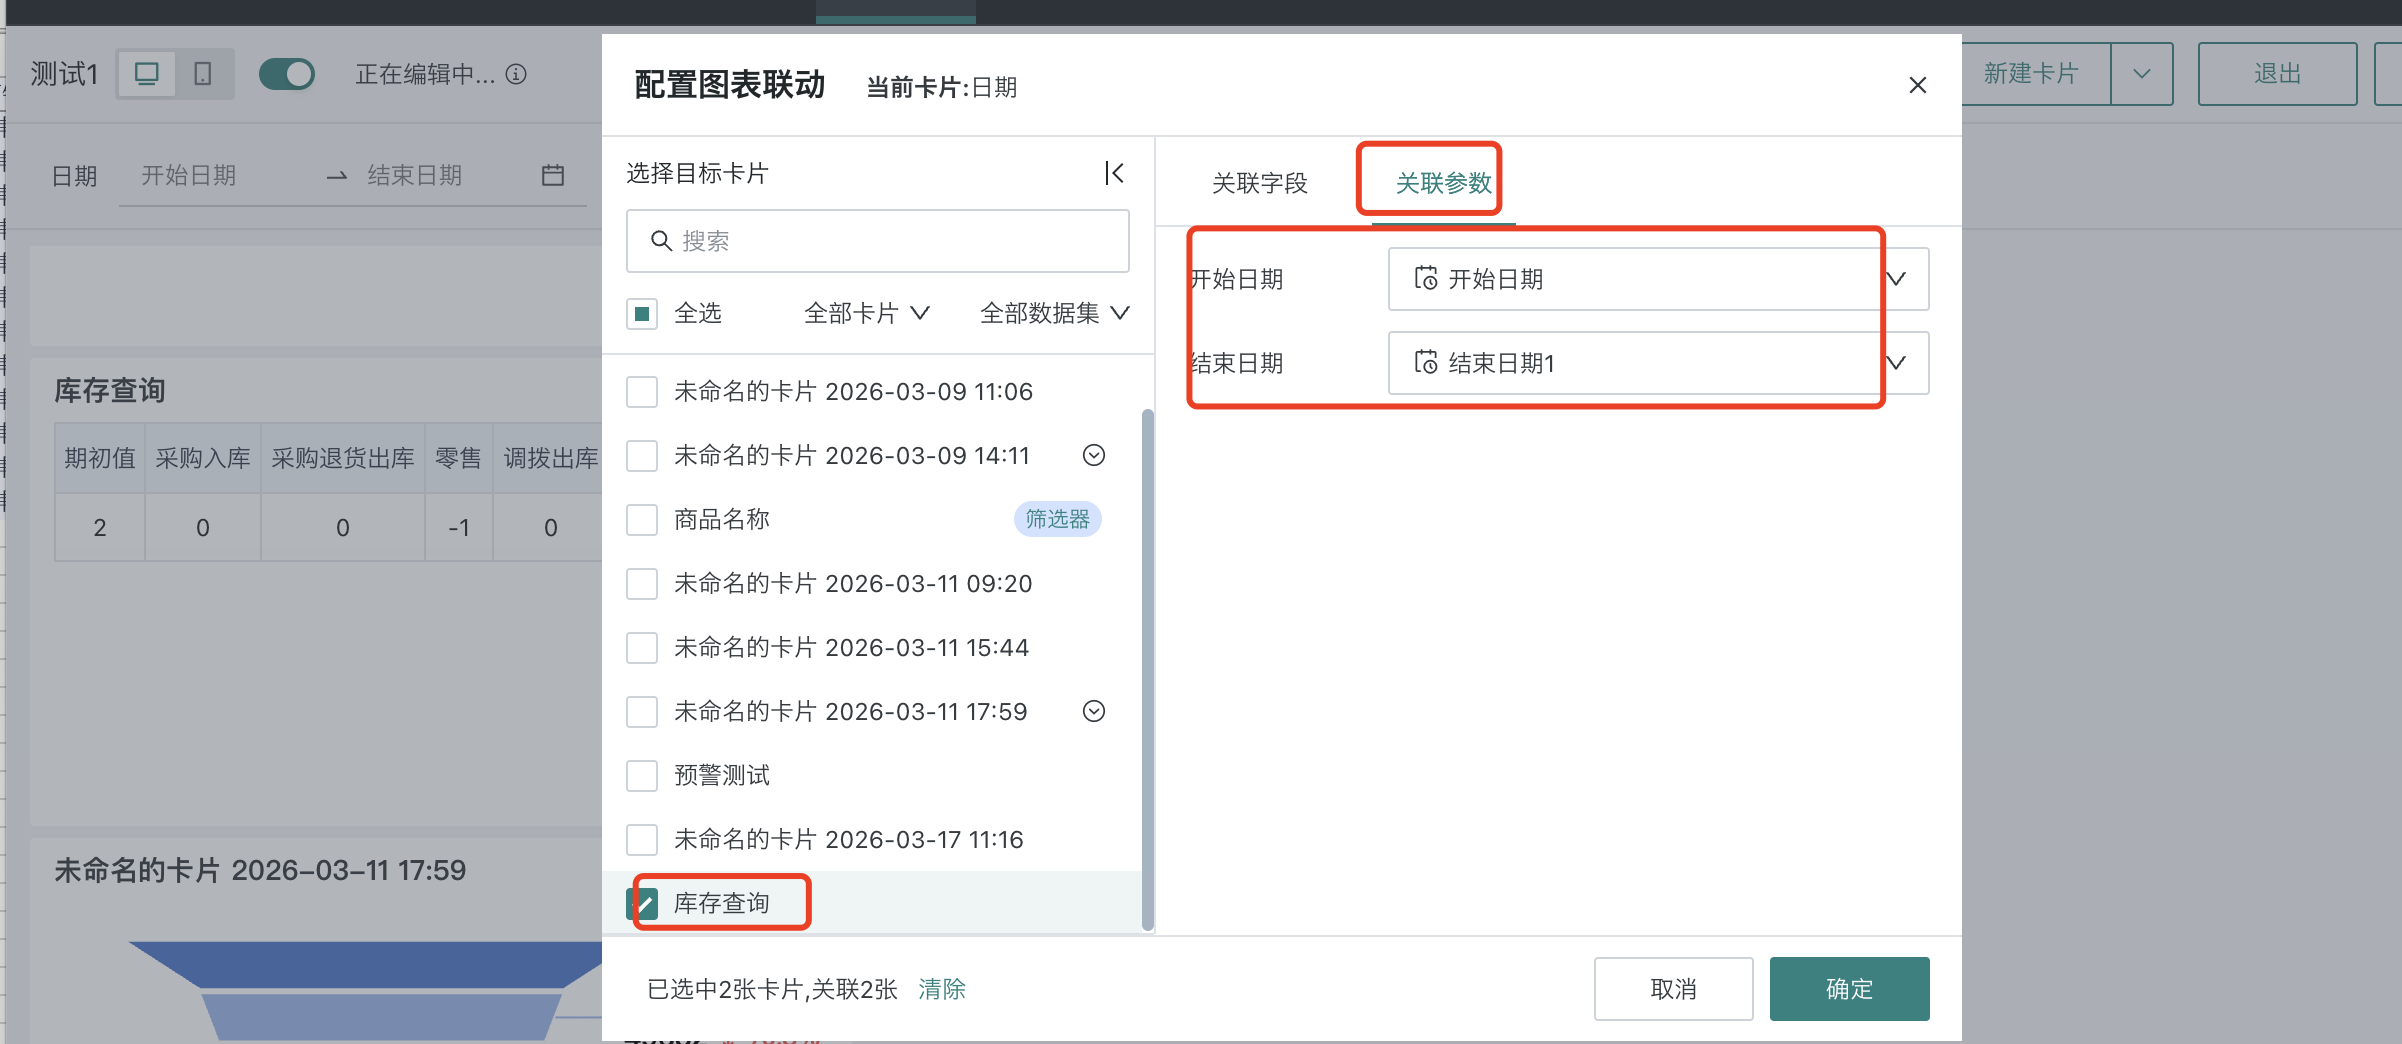2402x1044 pixels.
Task: Expand the 全部卡片 filter dropdown
Action: 866,314
